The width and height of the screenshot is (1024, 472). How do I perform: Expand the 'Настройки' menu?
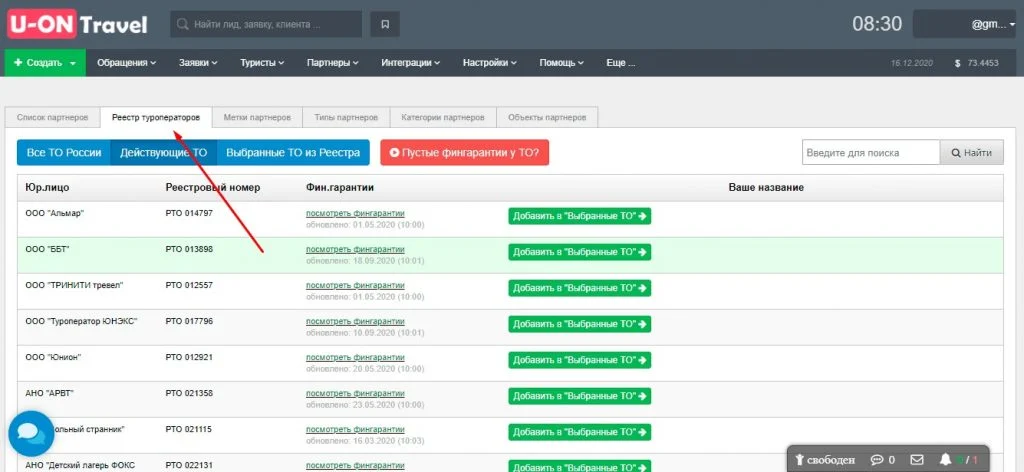pyautogui.click(x=490, y=63)
